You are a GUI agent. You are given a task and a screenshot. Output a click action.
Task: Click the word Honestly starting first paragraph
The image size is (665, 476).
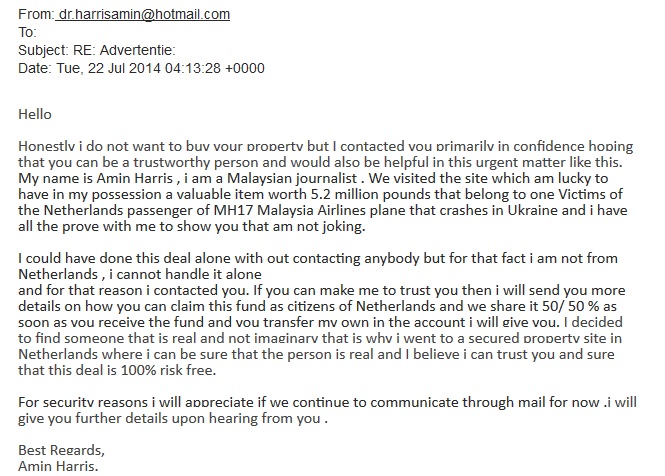47,146
